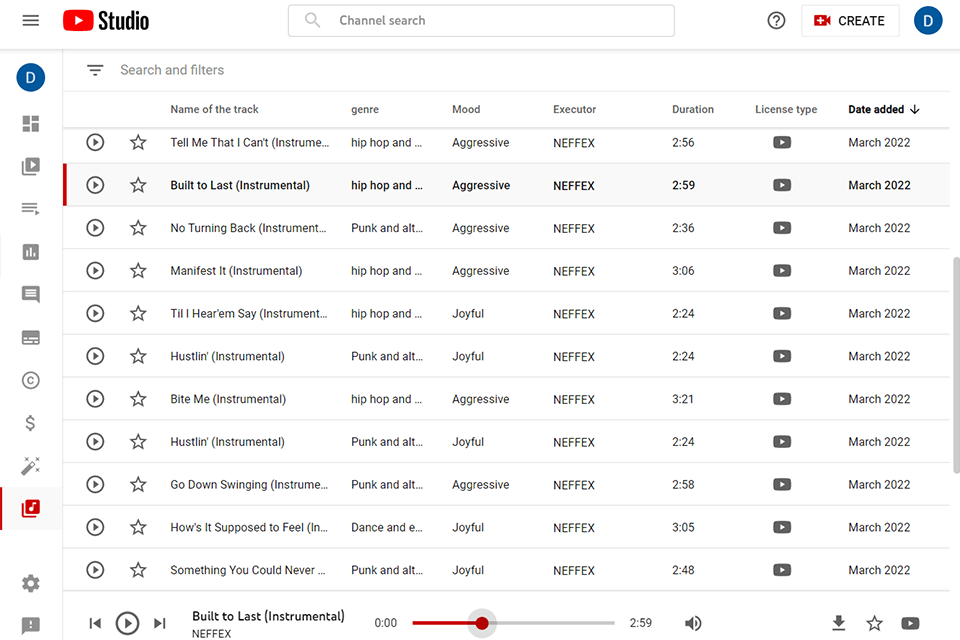
Task: Play Something You Could Never track
Action: click(x=95, y=570)
